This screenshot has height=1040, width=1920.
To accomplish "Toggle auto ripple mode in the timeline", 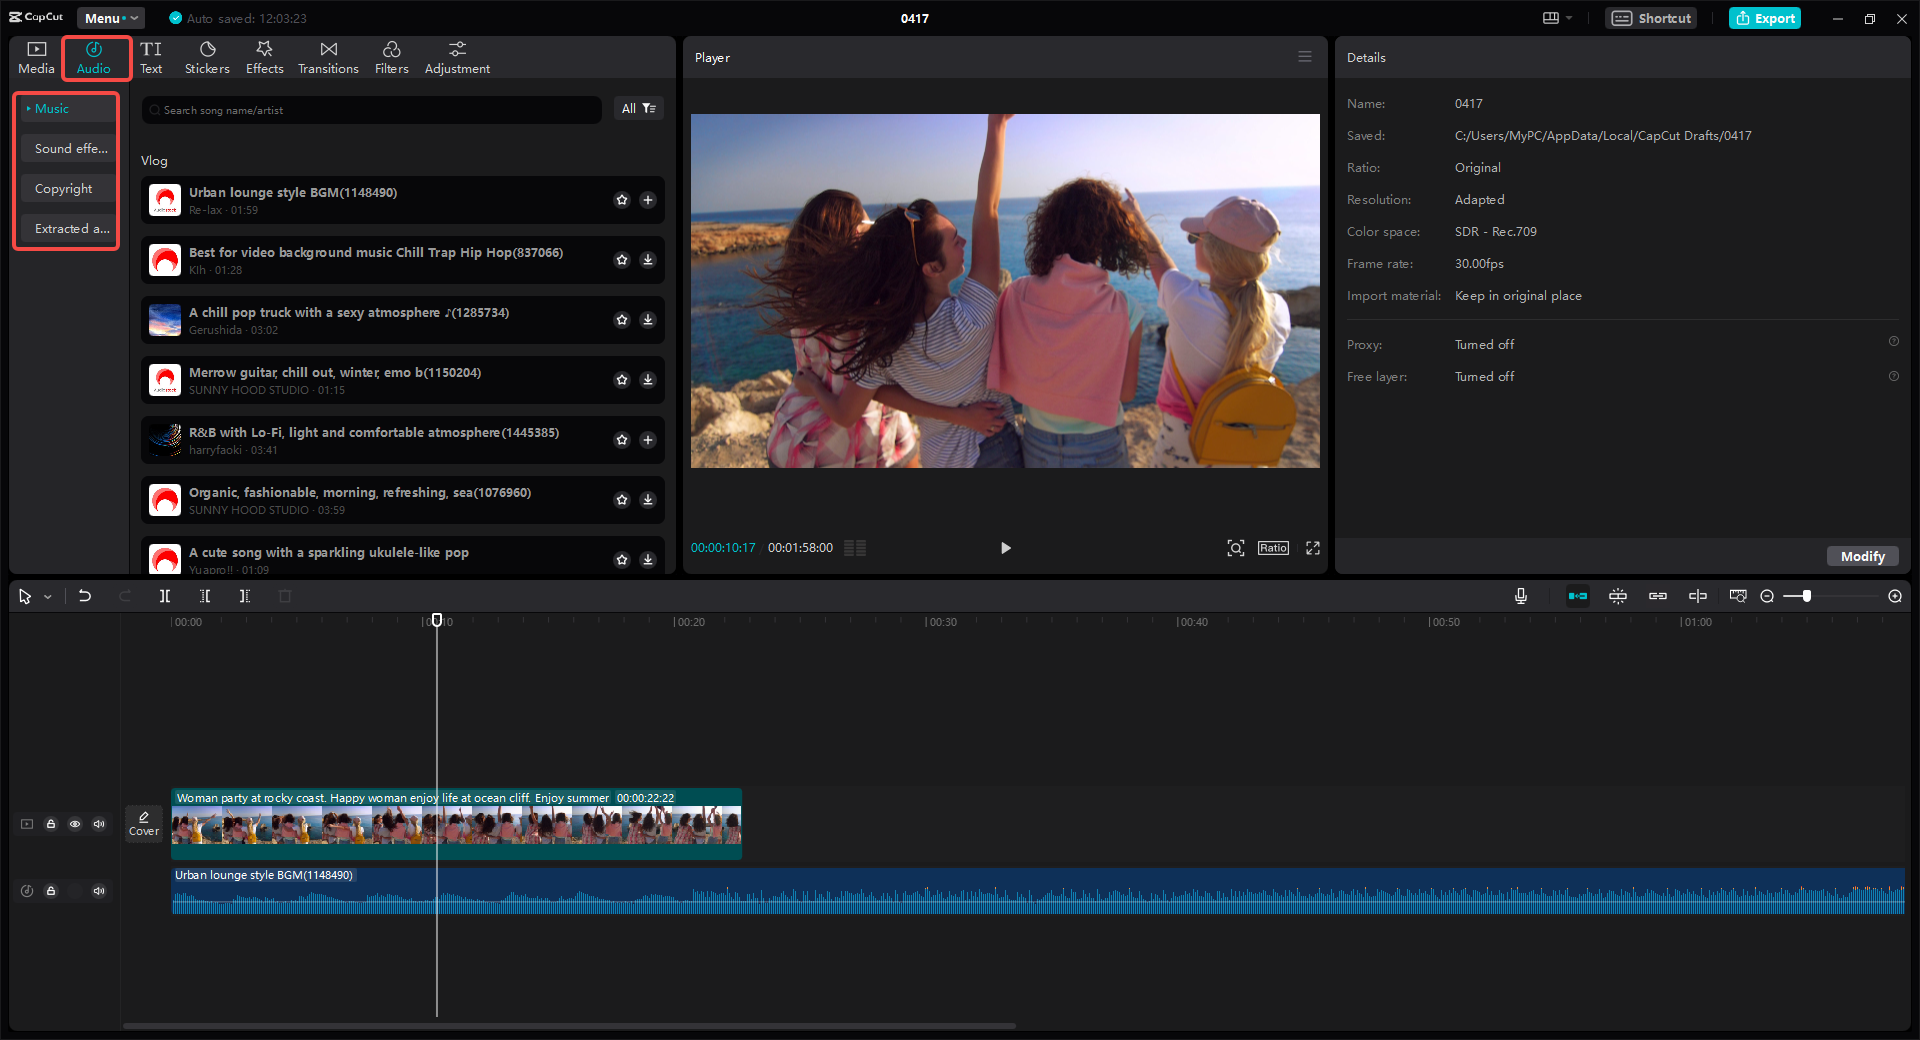I will click(1578, 596).
